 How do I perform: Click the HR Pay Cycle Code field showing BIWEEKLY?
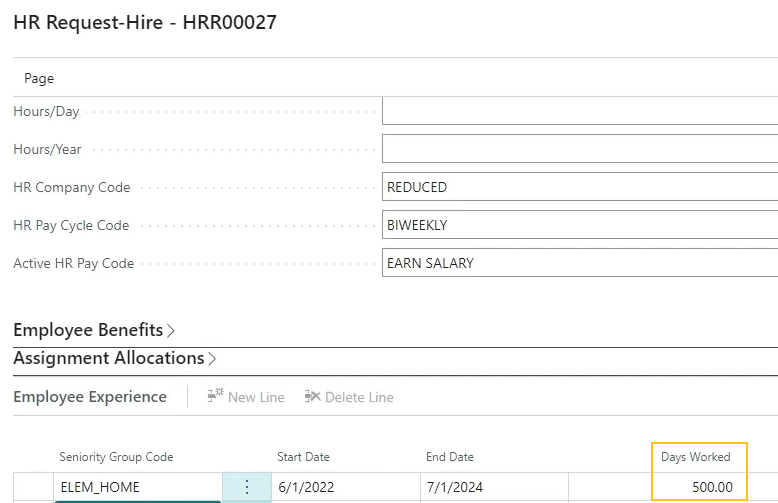(x=580, y=225)
